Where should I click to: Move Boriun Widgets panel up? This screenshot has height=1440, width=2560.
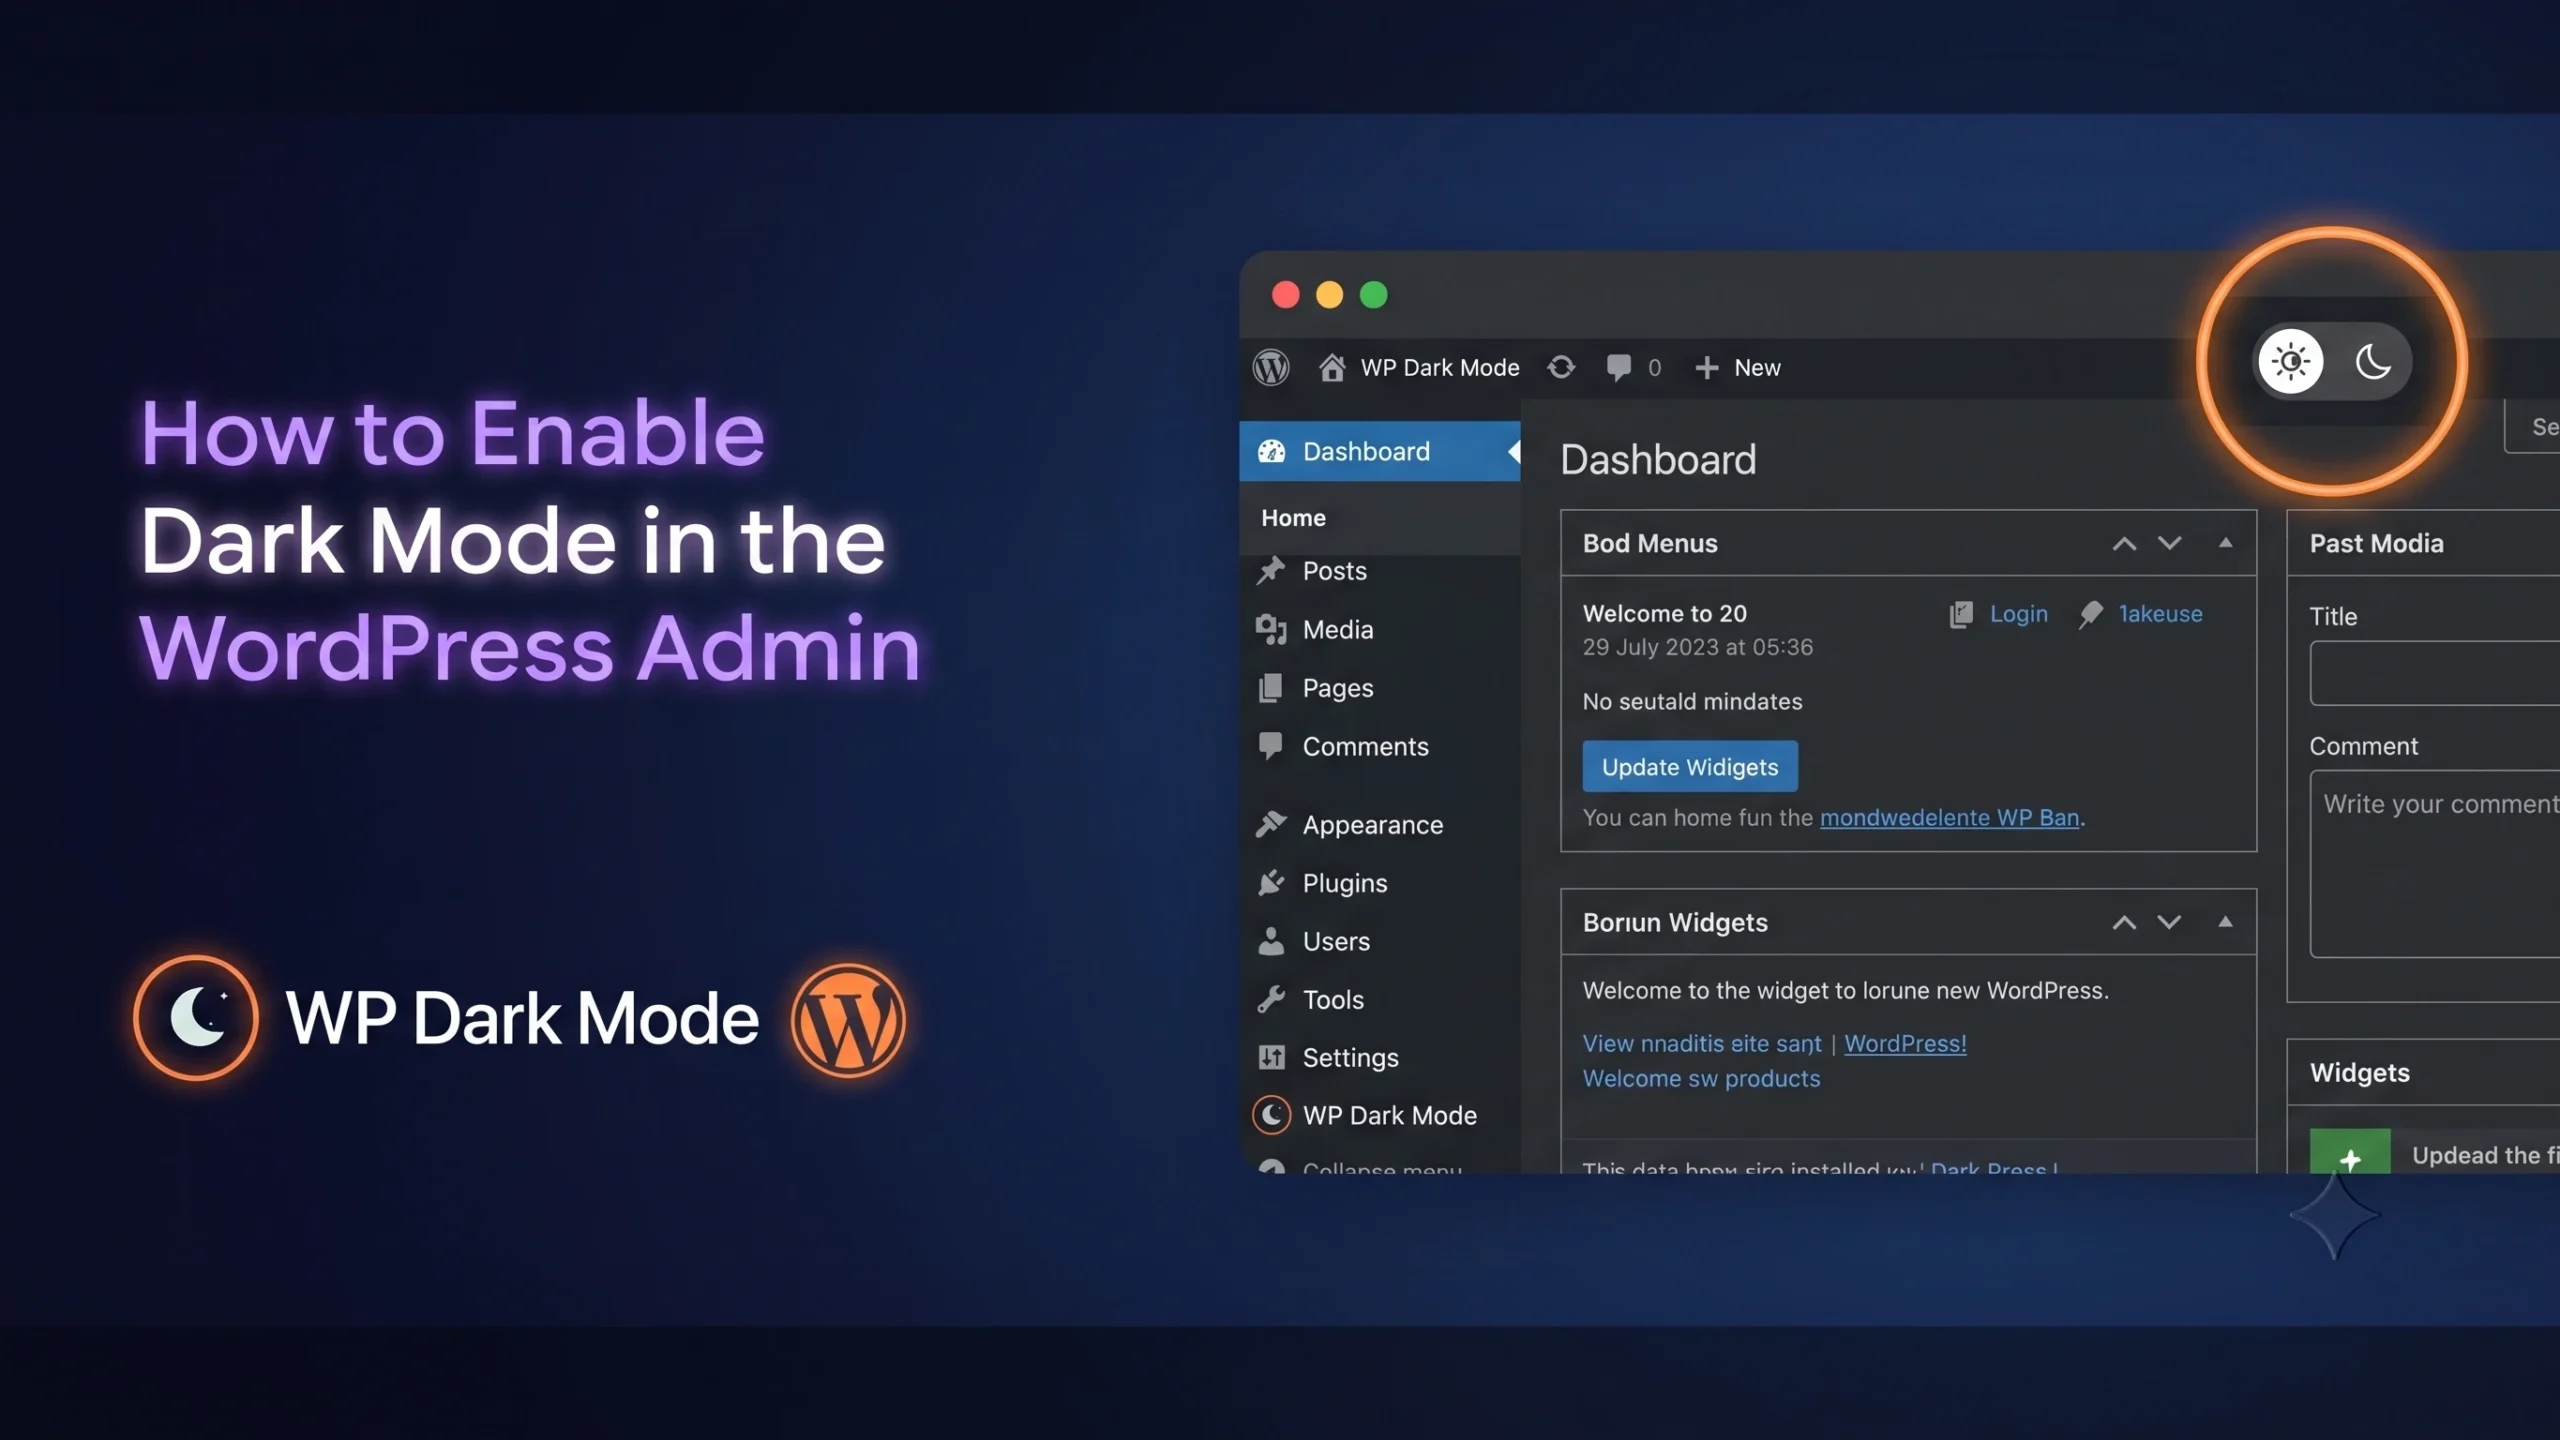pos(2124,922)
